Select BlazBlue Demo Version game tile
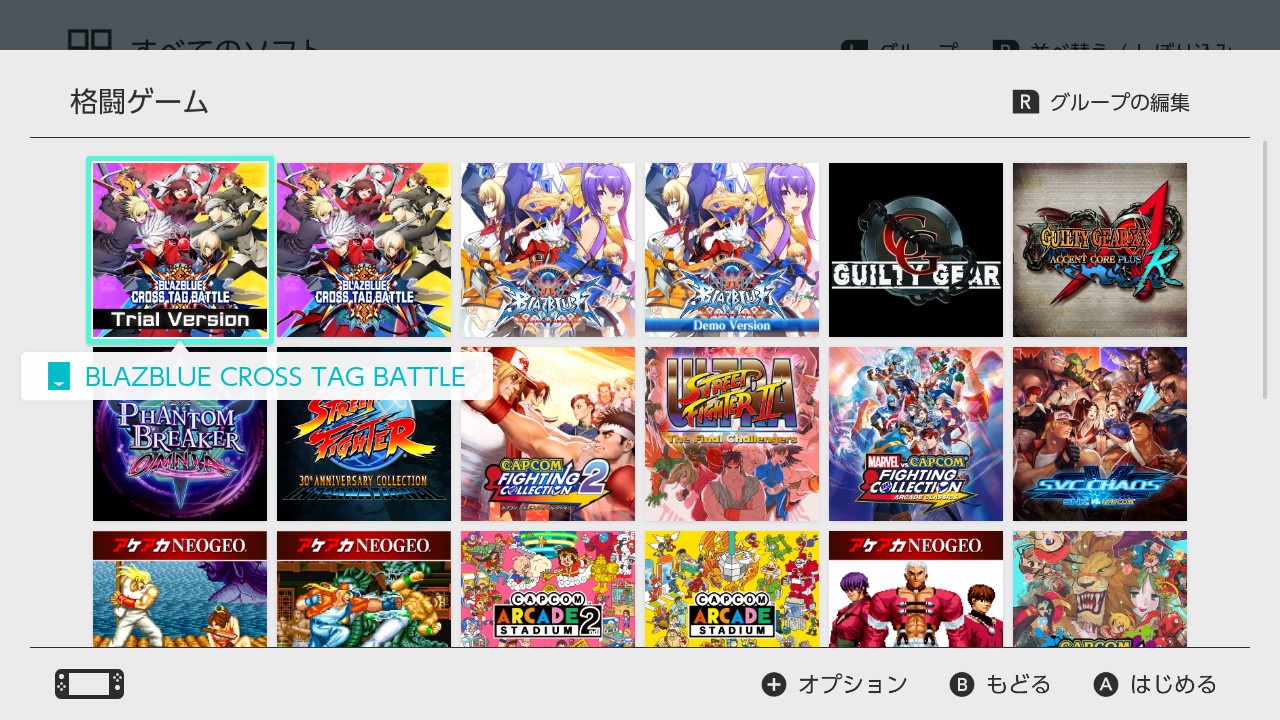This screenshot has width=1280, height=720. 732,250
